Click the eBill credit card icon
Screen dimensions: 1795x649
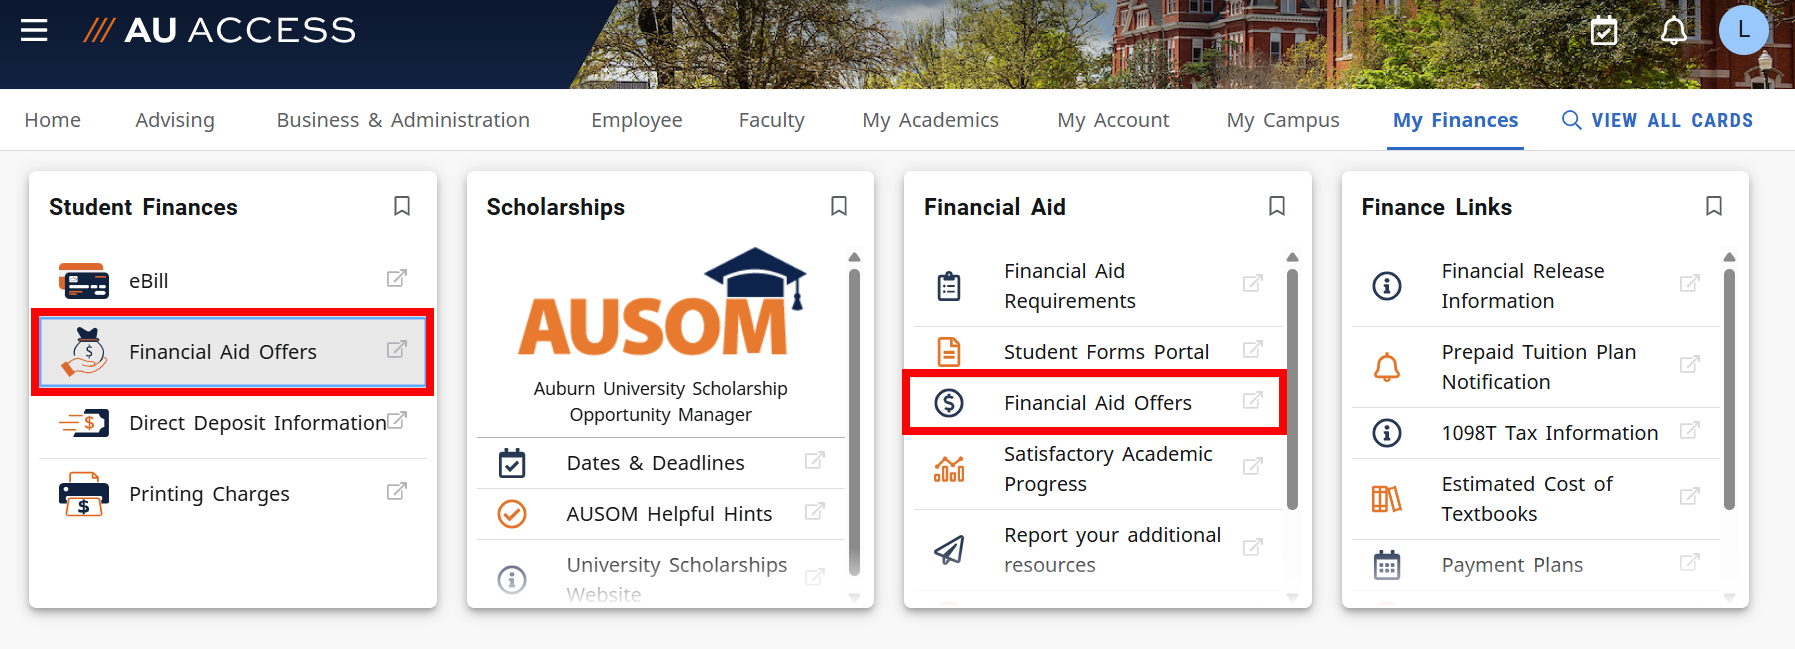pos(84,280)
